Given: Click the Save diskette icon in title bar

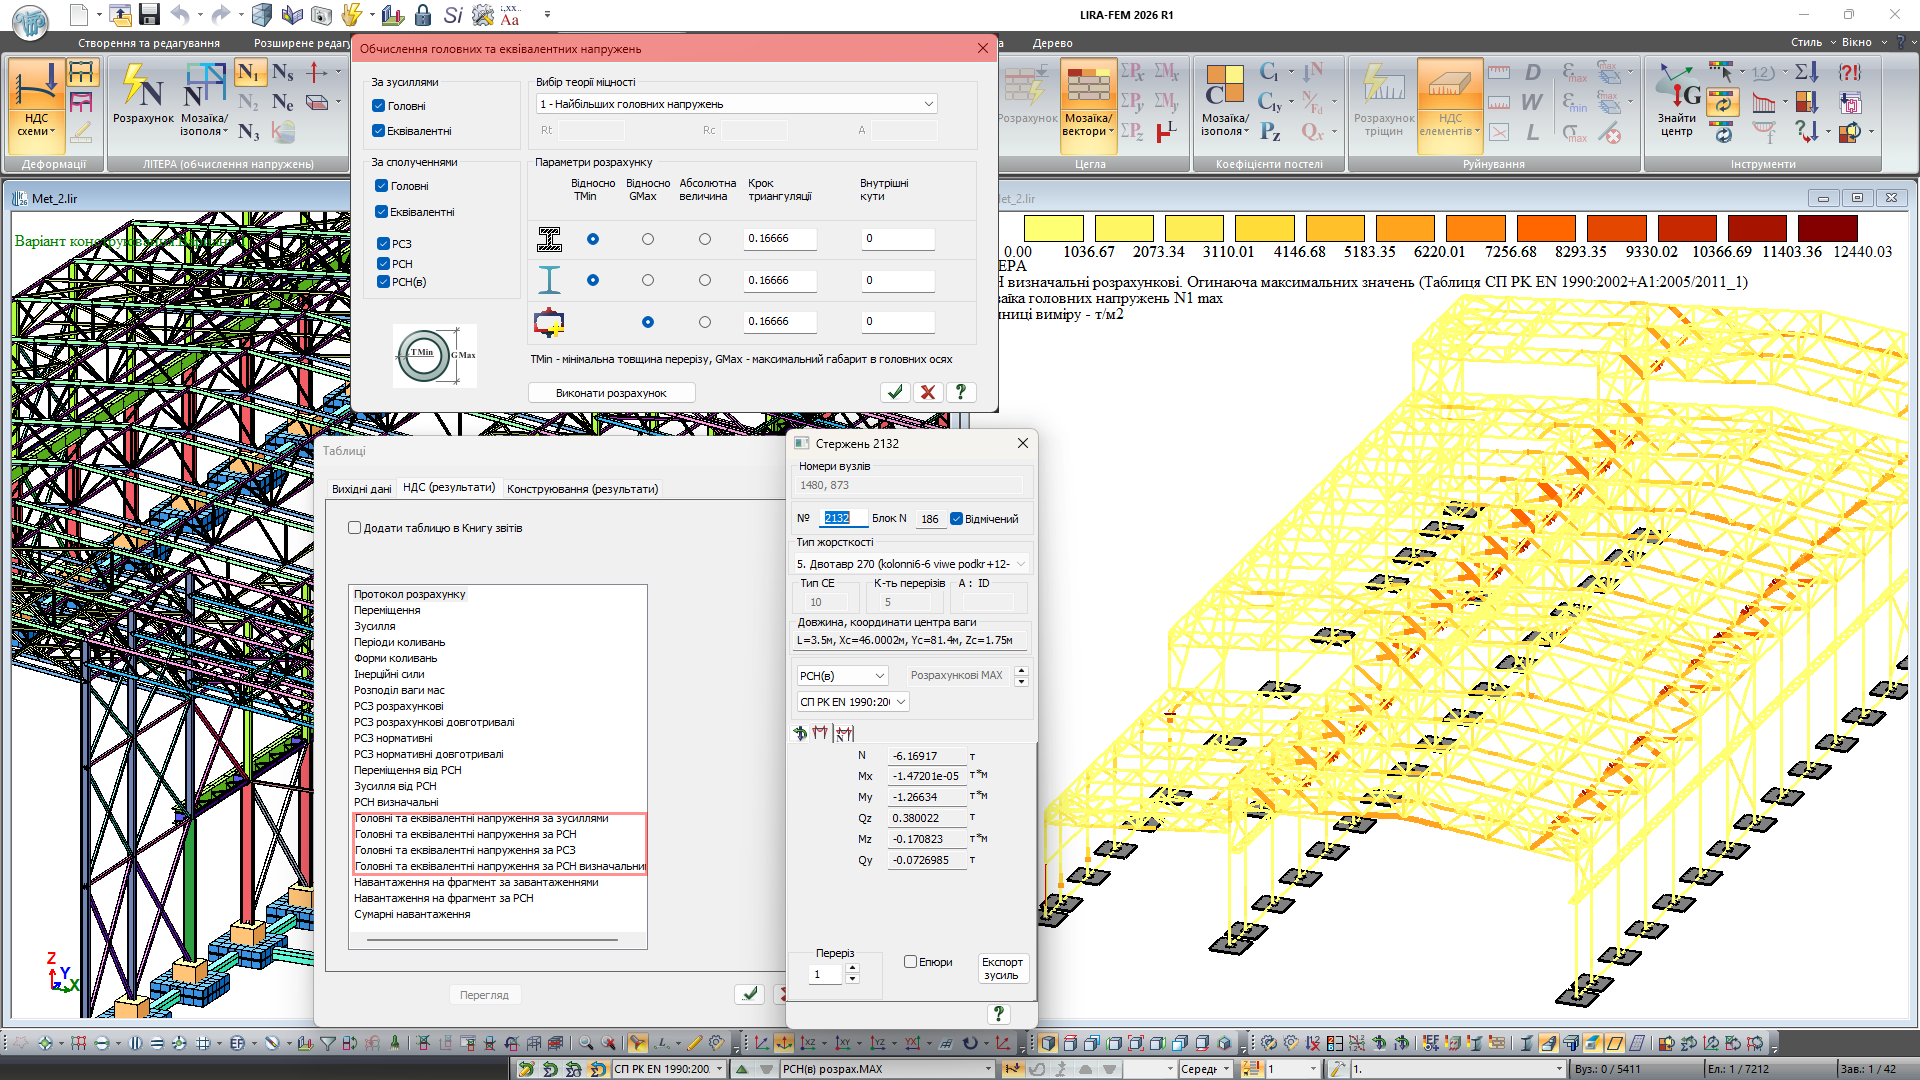Looking at the screenshot, I should point(149,14).
